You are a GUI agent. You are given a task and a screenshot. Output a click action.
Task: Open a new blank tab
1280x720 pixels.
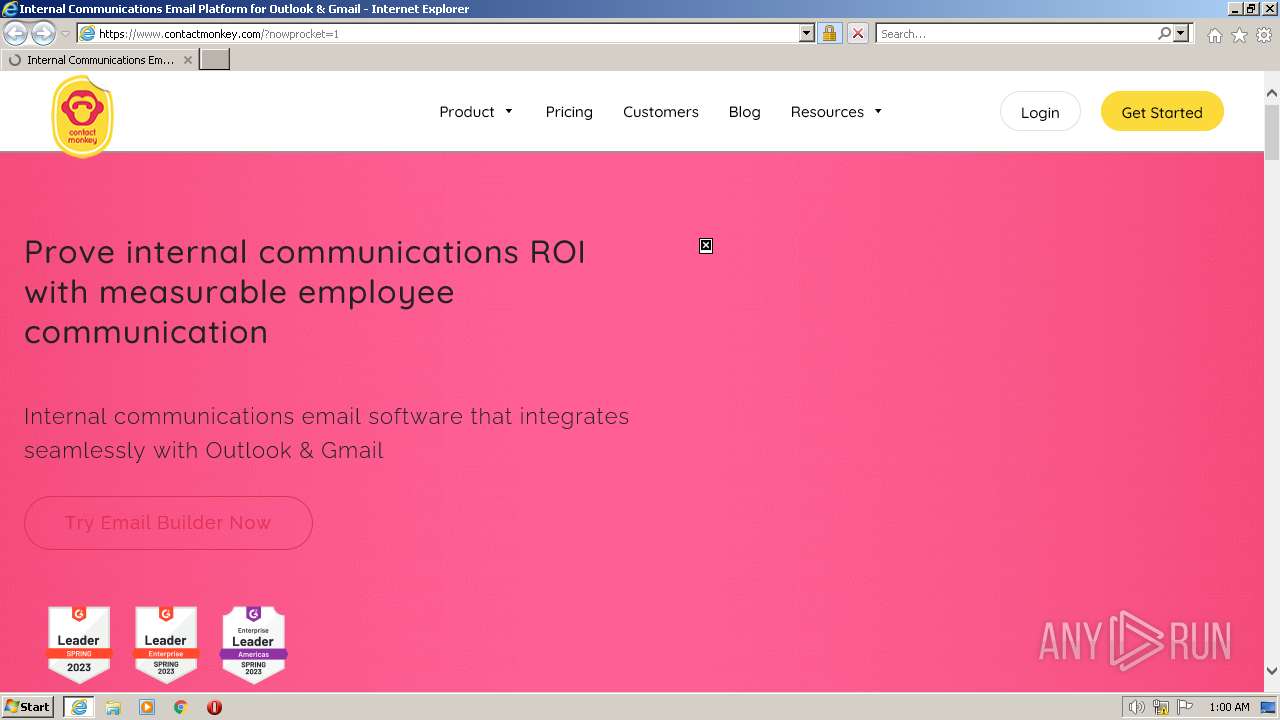pos(215,59)
